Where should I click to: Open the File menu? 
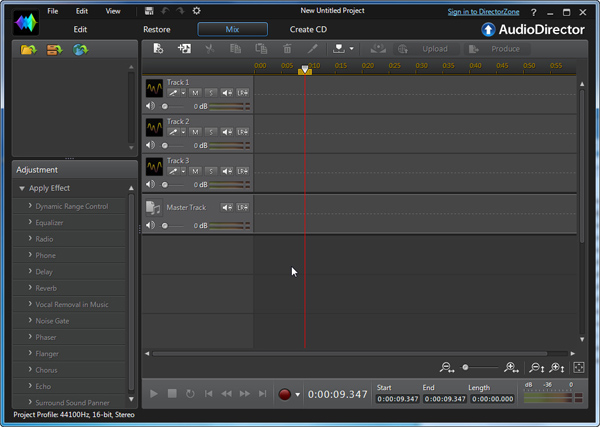point(52,11)
